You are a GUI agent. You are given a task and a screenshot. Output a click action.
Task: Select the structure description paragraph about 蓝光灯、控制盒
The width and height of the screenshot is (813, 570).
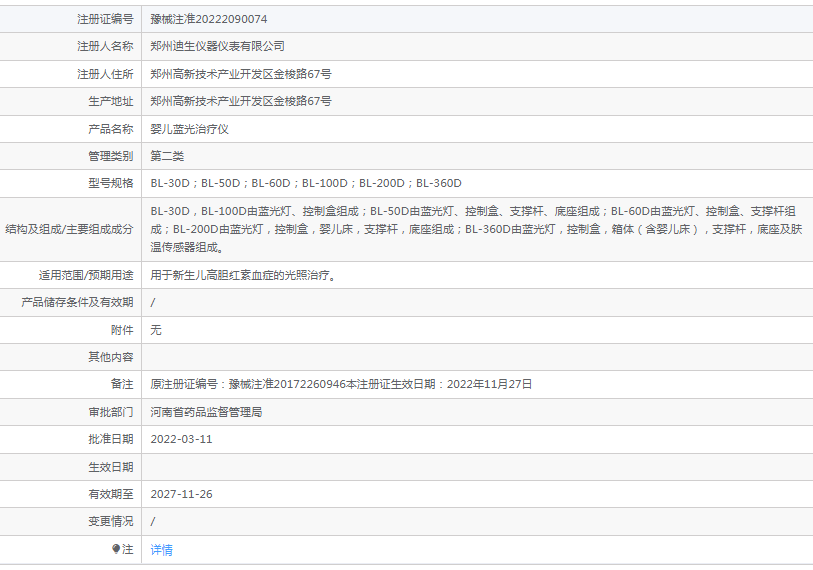click(x=476, y=229)
